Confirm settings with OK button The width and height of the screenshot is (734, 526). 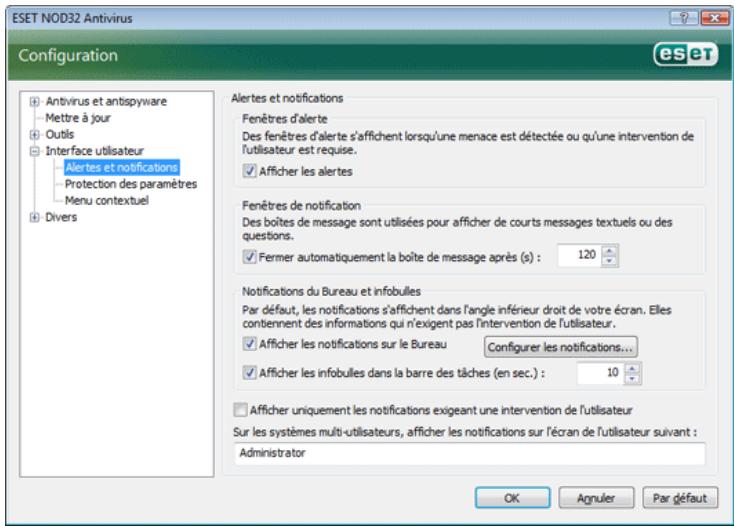(x=513, y=498)
